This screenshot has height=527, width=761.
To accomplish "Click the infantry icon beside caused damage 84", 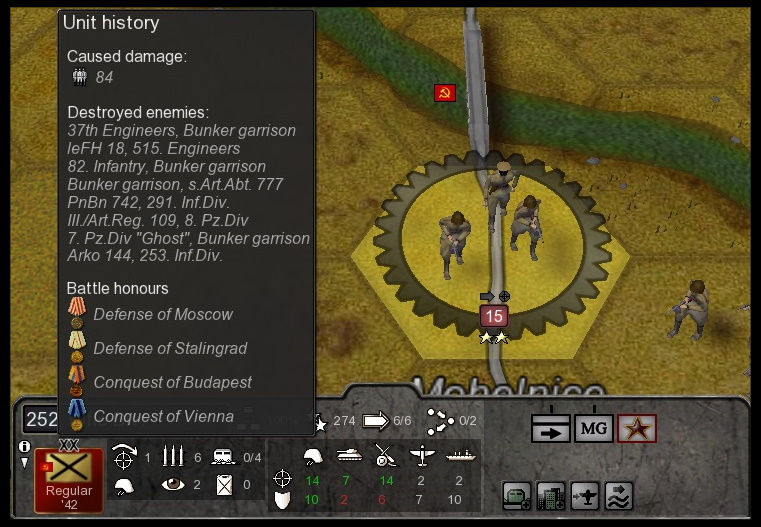I will (79, 77).
